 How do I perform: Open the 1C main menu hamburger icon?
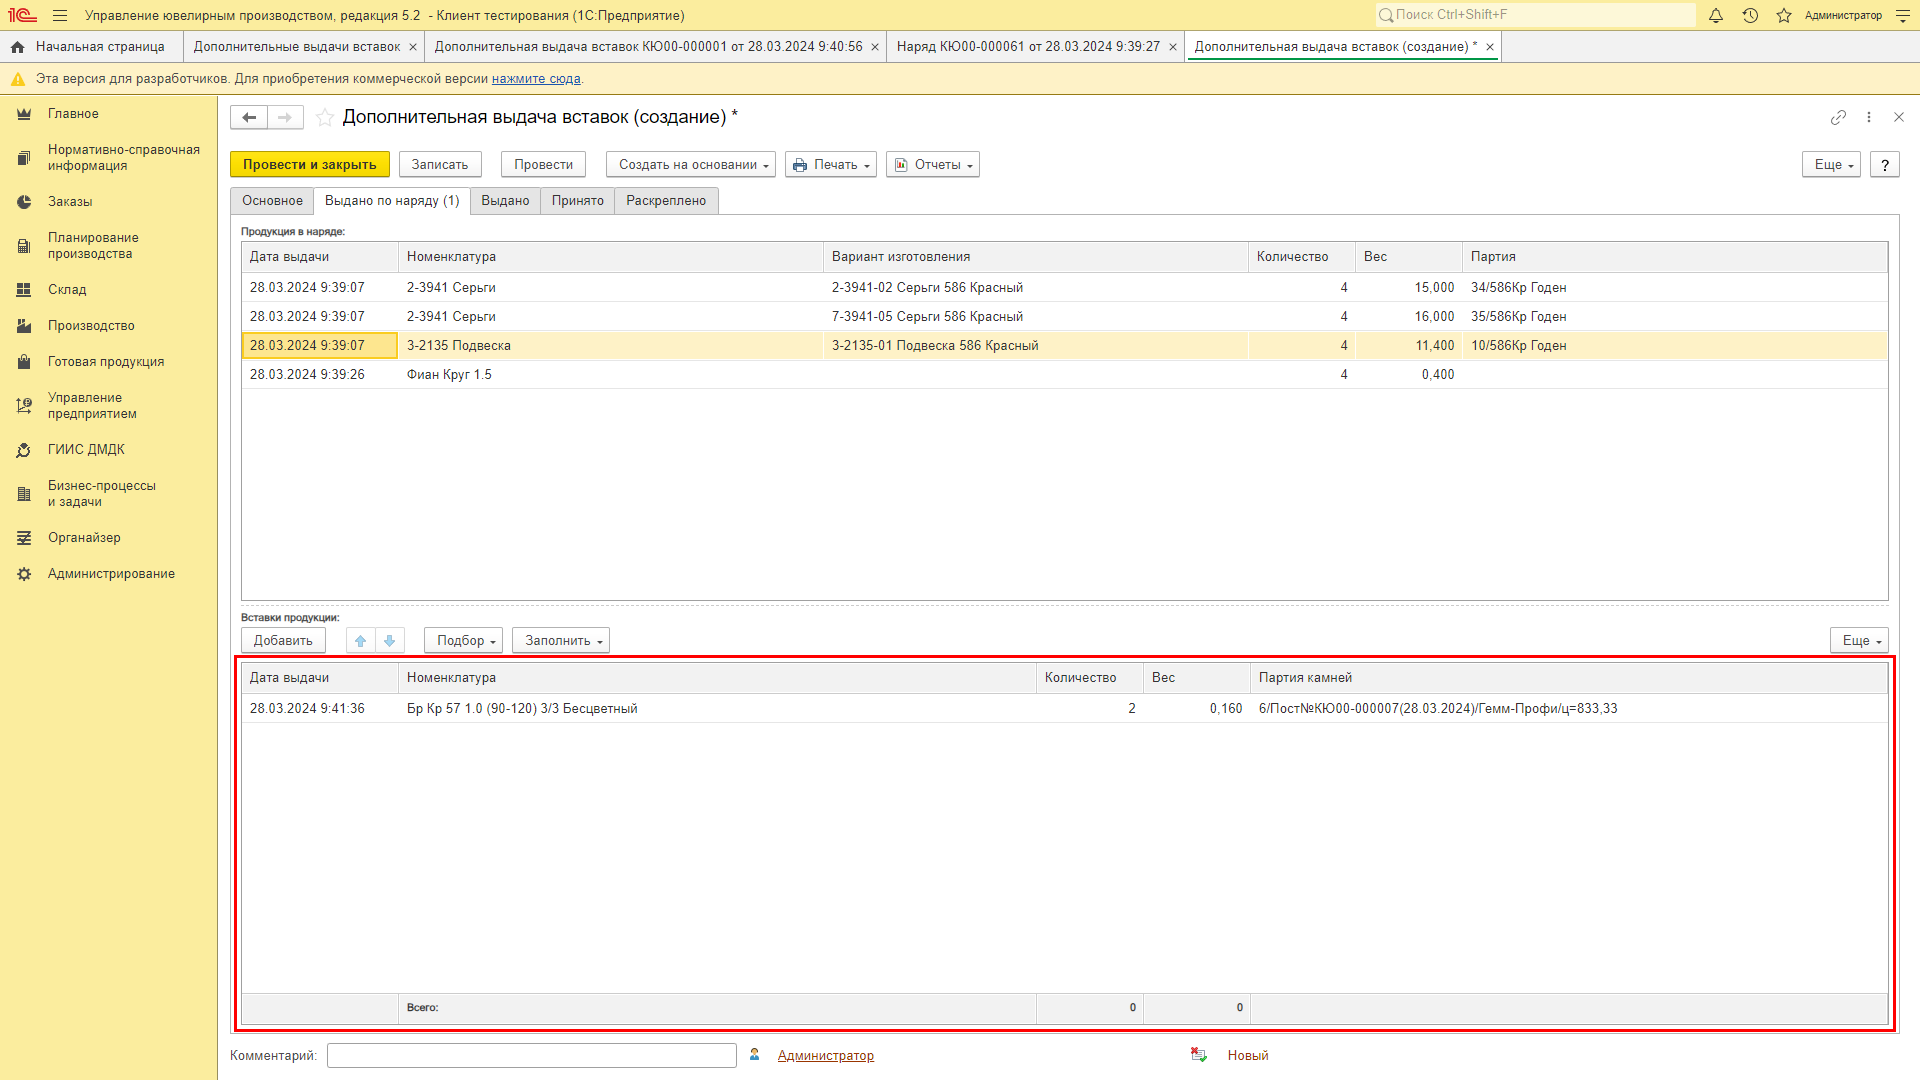[x=60, y=15]
